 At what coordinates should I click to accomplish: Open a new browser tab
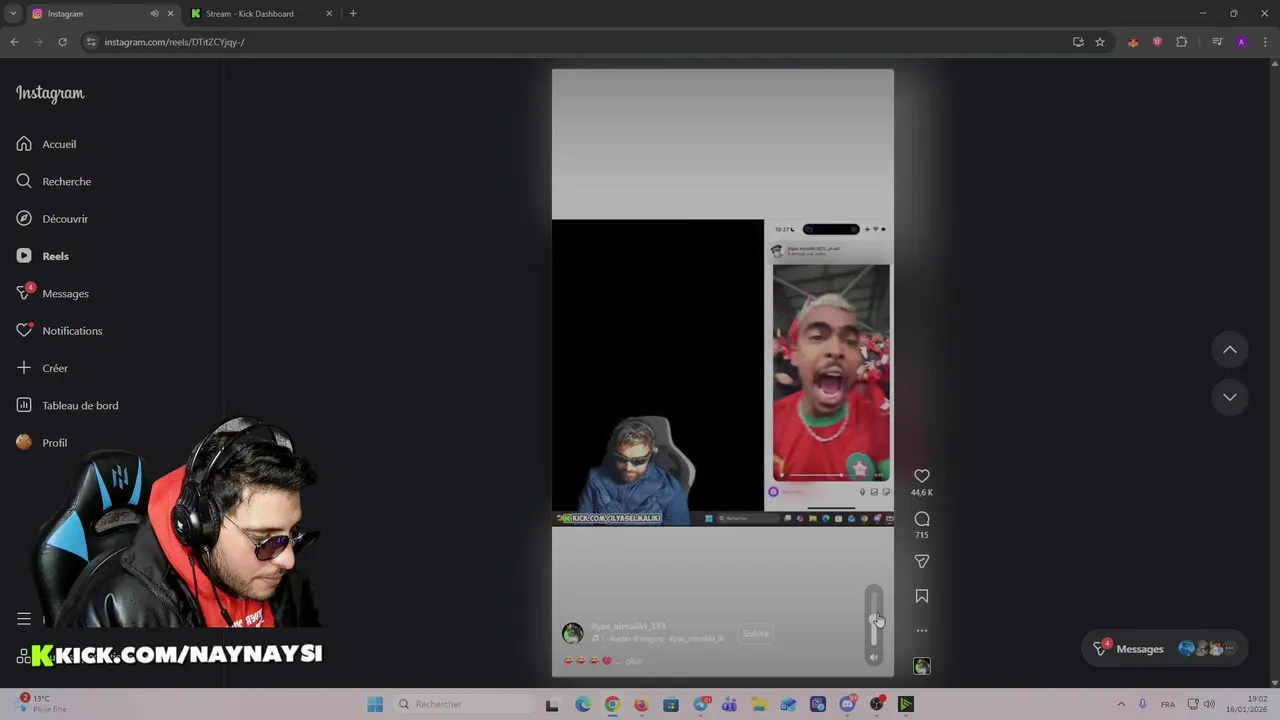(x=353, y=14)
